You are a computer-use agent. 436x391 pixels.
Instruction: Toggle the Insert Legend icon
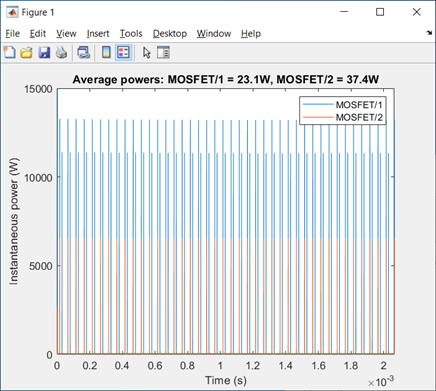123,53
